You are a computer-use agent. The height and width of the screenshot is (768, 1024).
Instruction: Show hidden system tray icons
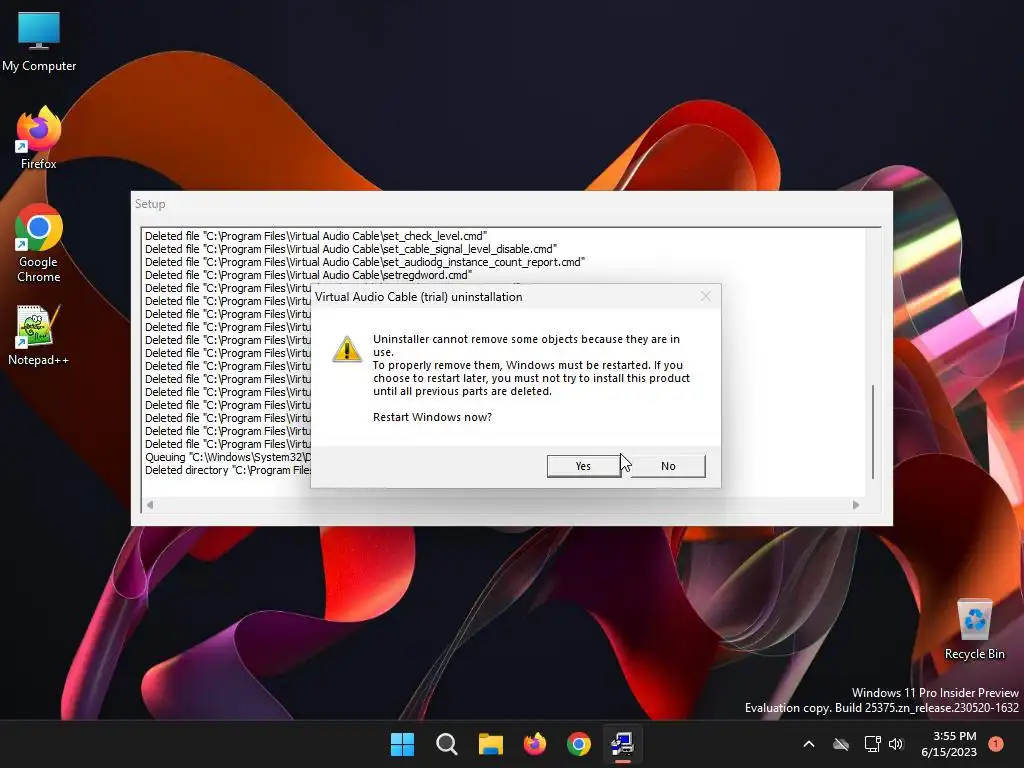(x=808, y=744)
